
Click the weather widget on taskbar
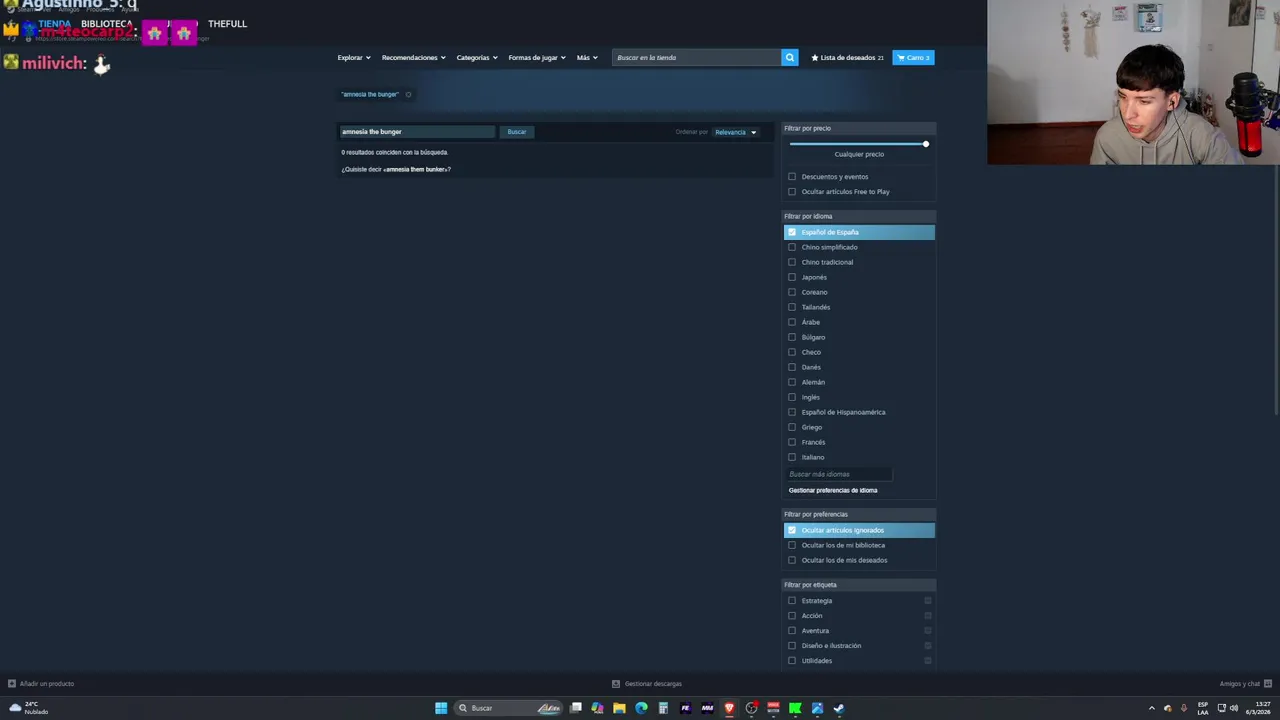tap(28, 708)
